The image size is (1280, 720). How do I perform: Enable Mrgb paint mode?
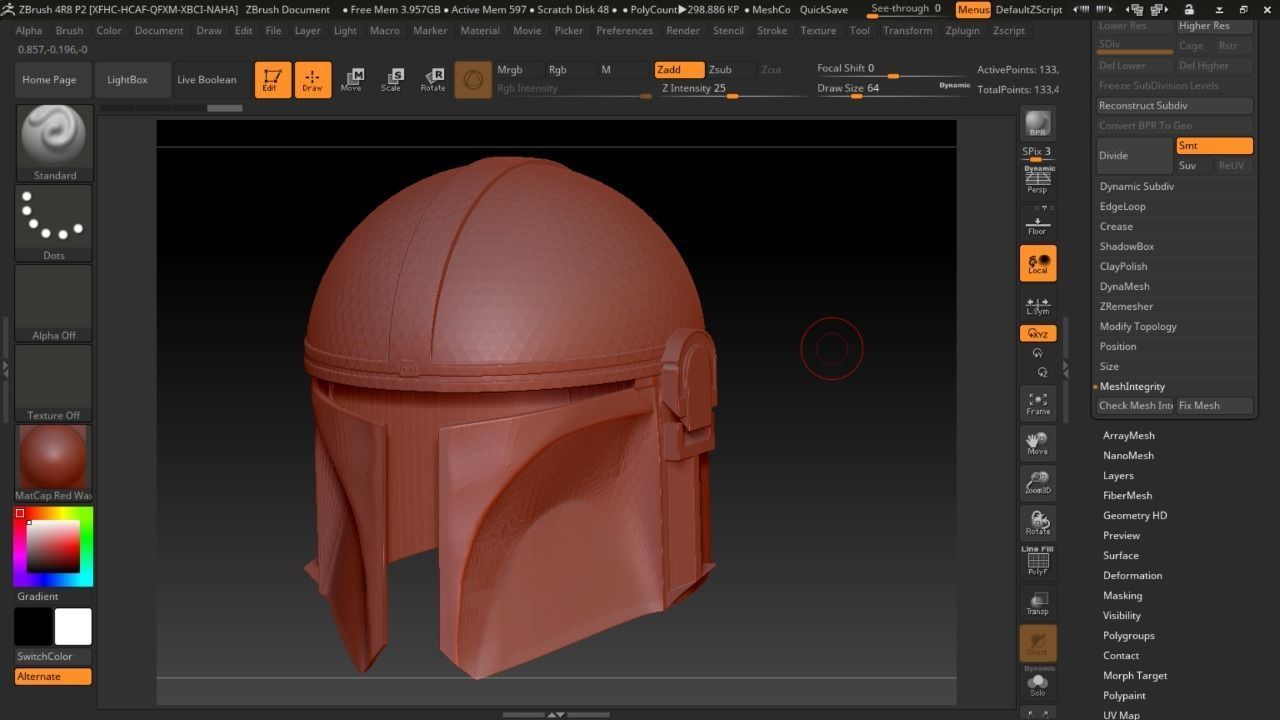click(519, 69)
